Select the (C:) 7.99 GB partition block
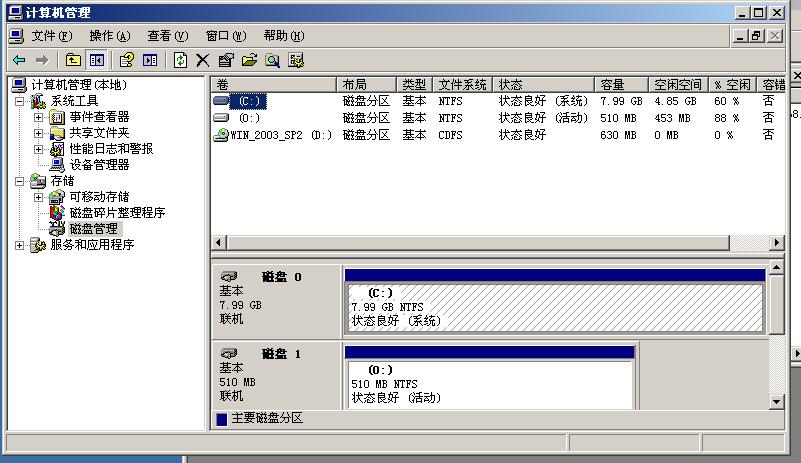The width and height of the screenshot is (801, 463). 555,308
